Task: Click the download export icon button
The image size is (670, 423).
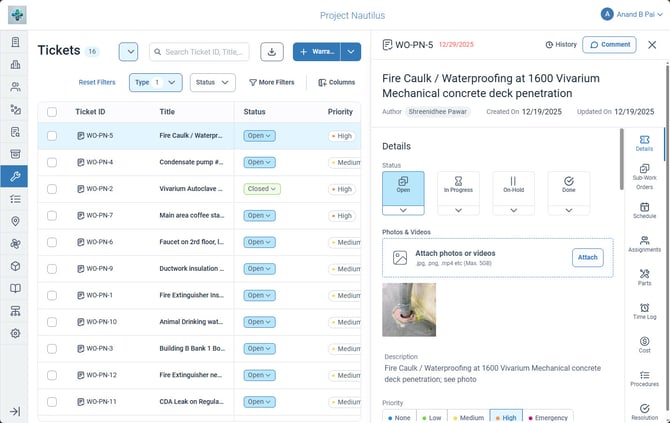Action: [272, 52]
